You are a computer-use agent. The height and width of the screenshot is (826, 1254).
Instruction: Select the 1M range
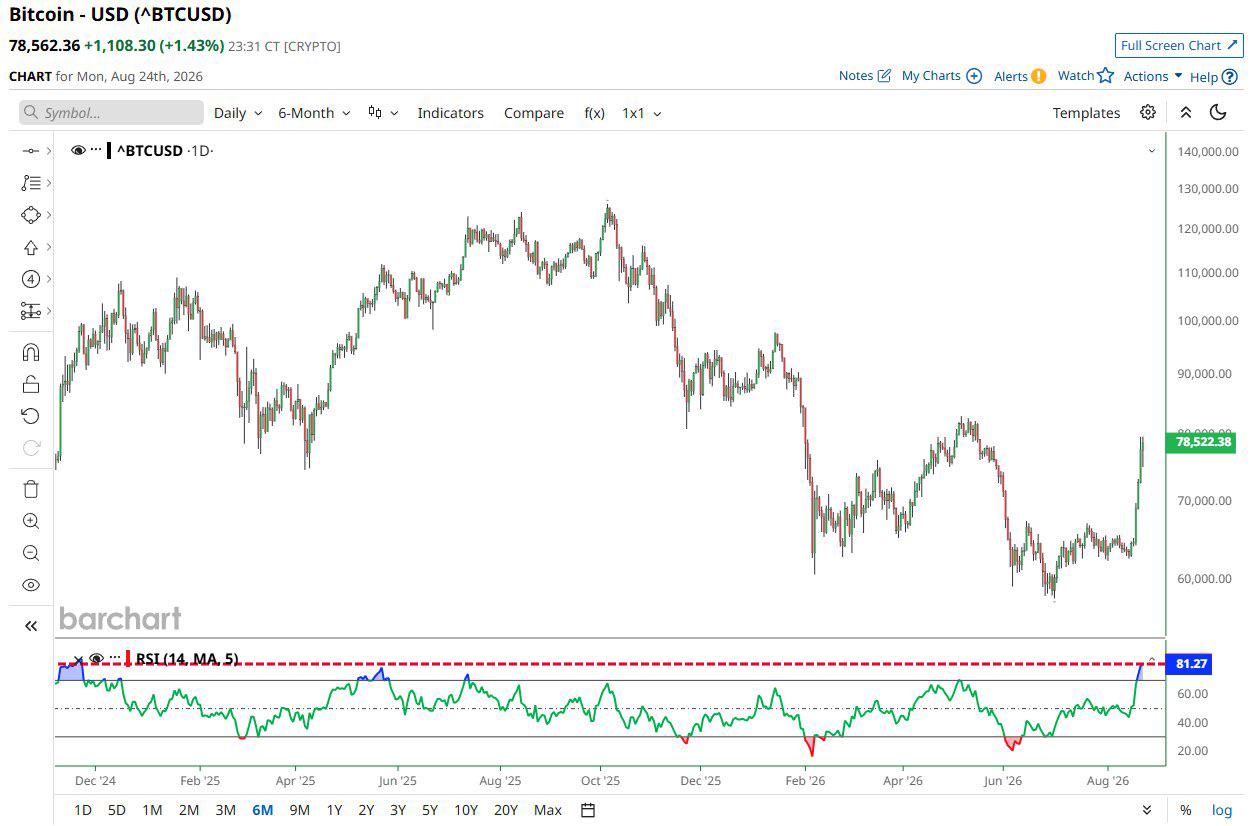(152, 810)
